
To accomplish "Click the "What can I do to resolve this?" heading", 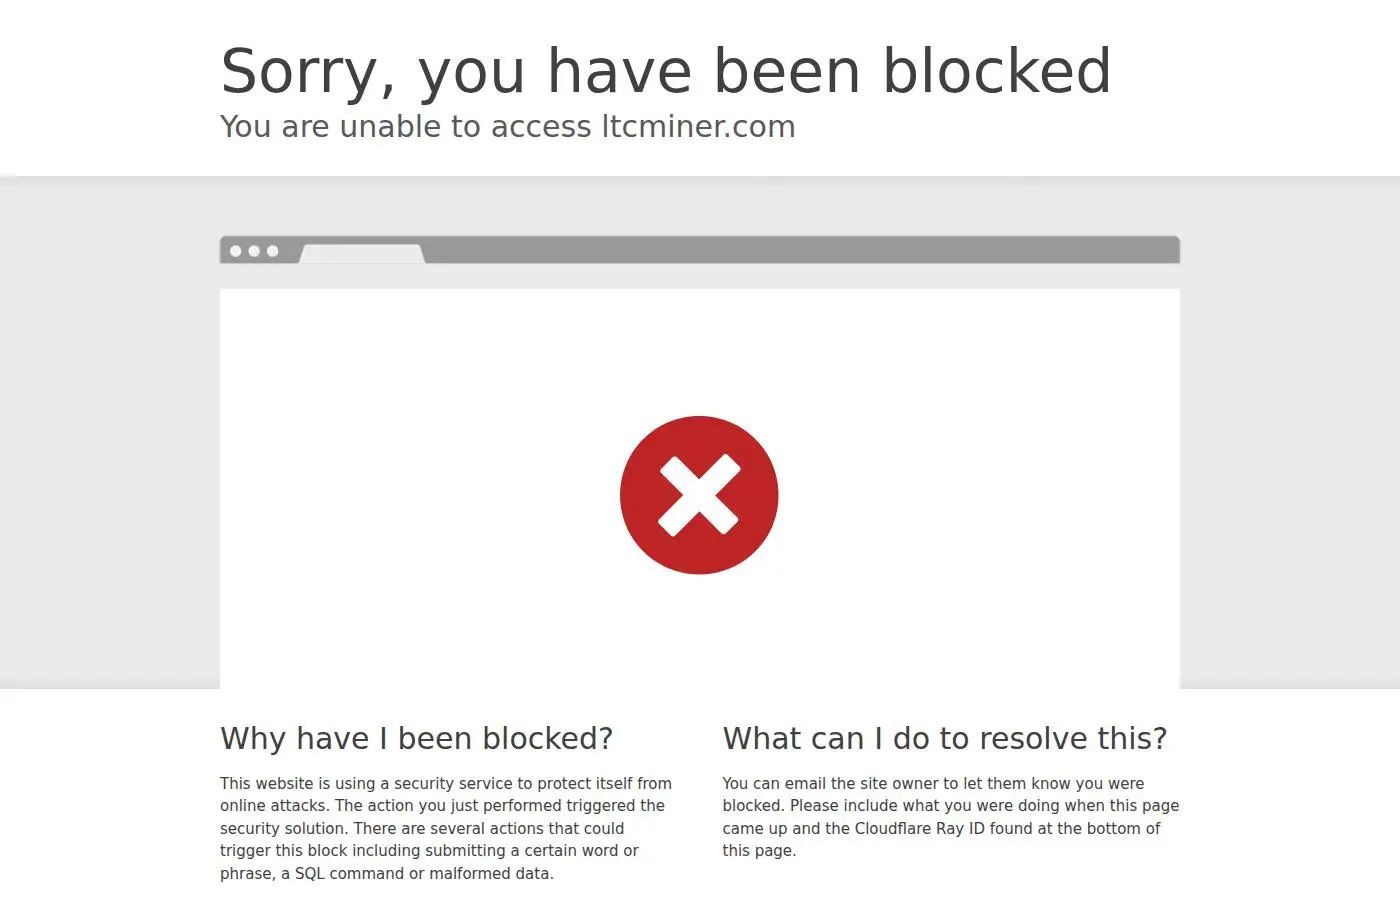I will pos(945,738).
